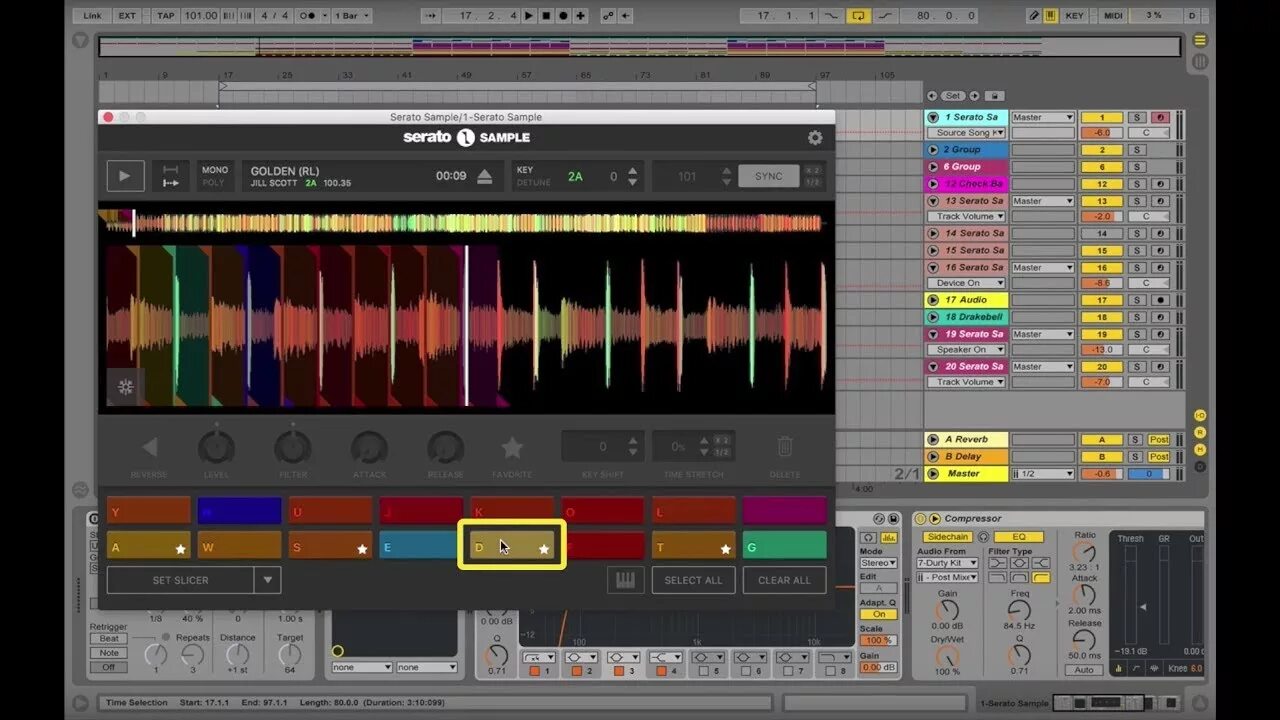Toggle MONO mode in Serato Sample

click(214, 170)
